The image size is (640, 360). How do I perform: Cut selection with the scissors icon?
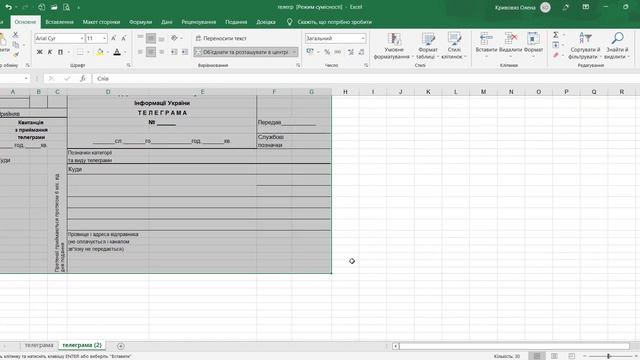(x=16, y=35)
